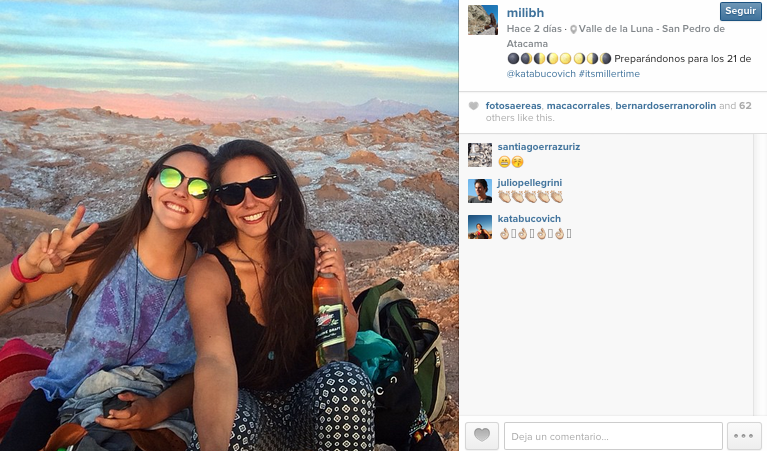Open santiagoerrazuriz commenter username
Image resolution: width=767 pixels, height=451 pixels.
tap(539, 147)
